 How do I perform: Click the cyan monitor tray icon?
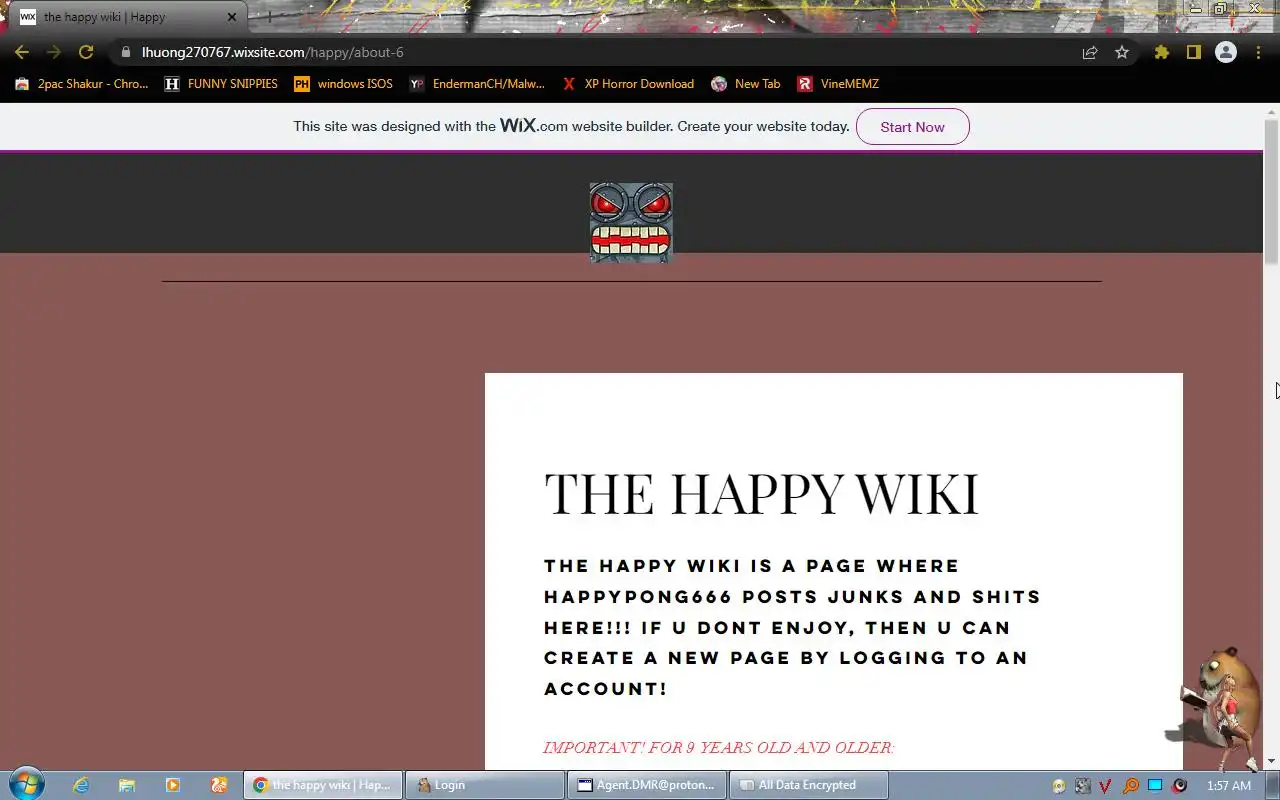[1155, 786]
